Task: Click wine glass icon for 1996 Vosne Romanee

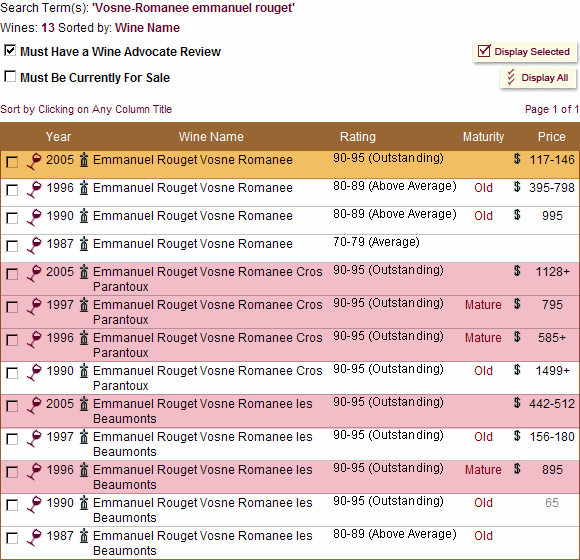Action: [x=34, y=190]
